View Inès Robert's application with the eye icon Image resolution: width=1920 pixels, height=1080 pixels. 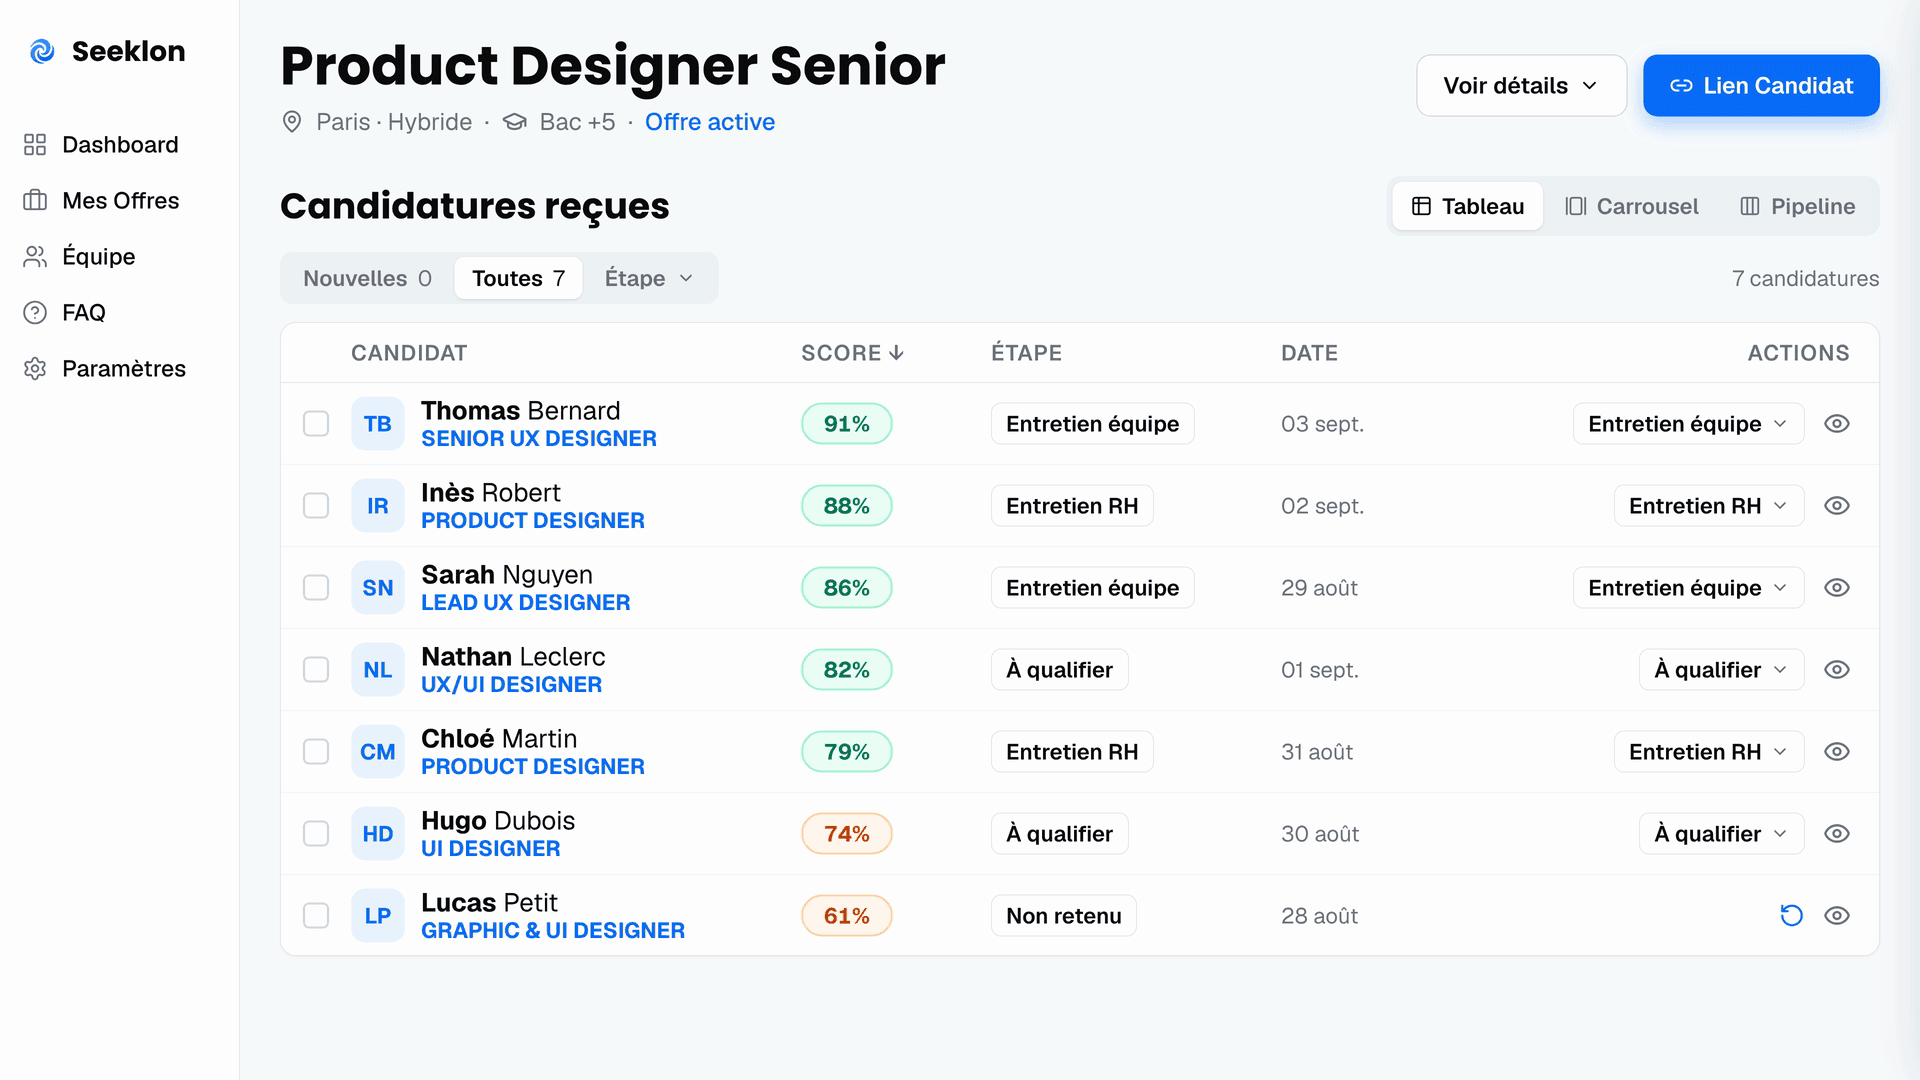[x=1837, y=506]
